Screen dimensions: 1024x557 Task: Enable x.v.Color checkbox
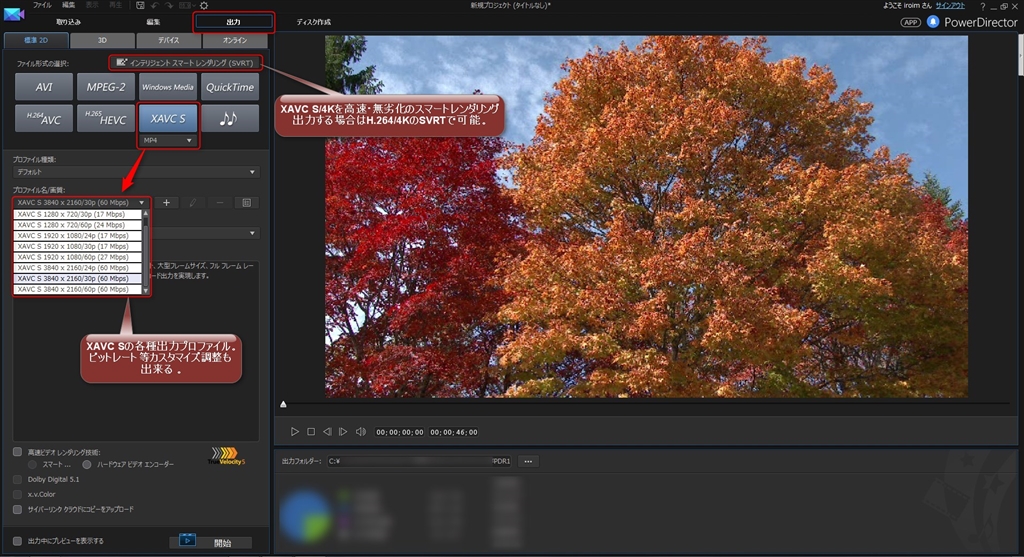pyautogui.click(x=18, y=494)
